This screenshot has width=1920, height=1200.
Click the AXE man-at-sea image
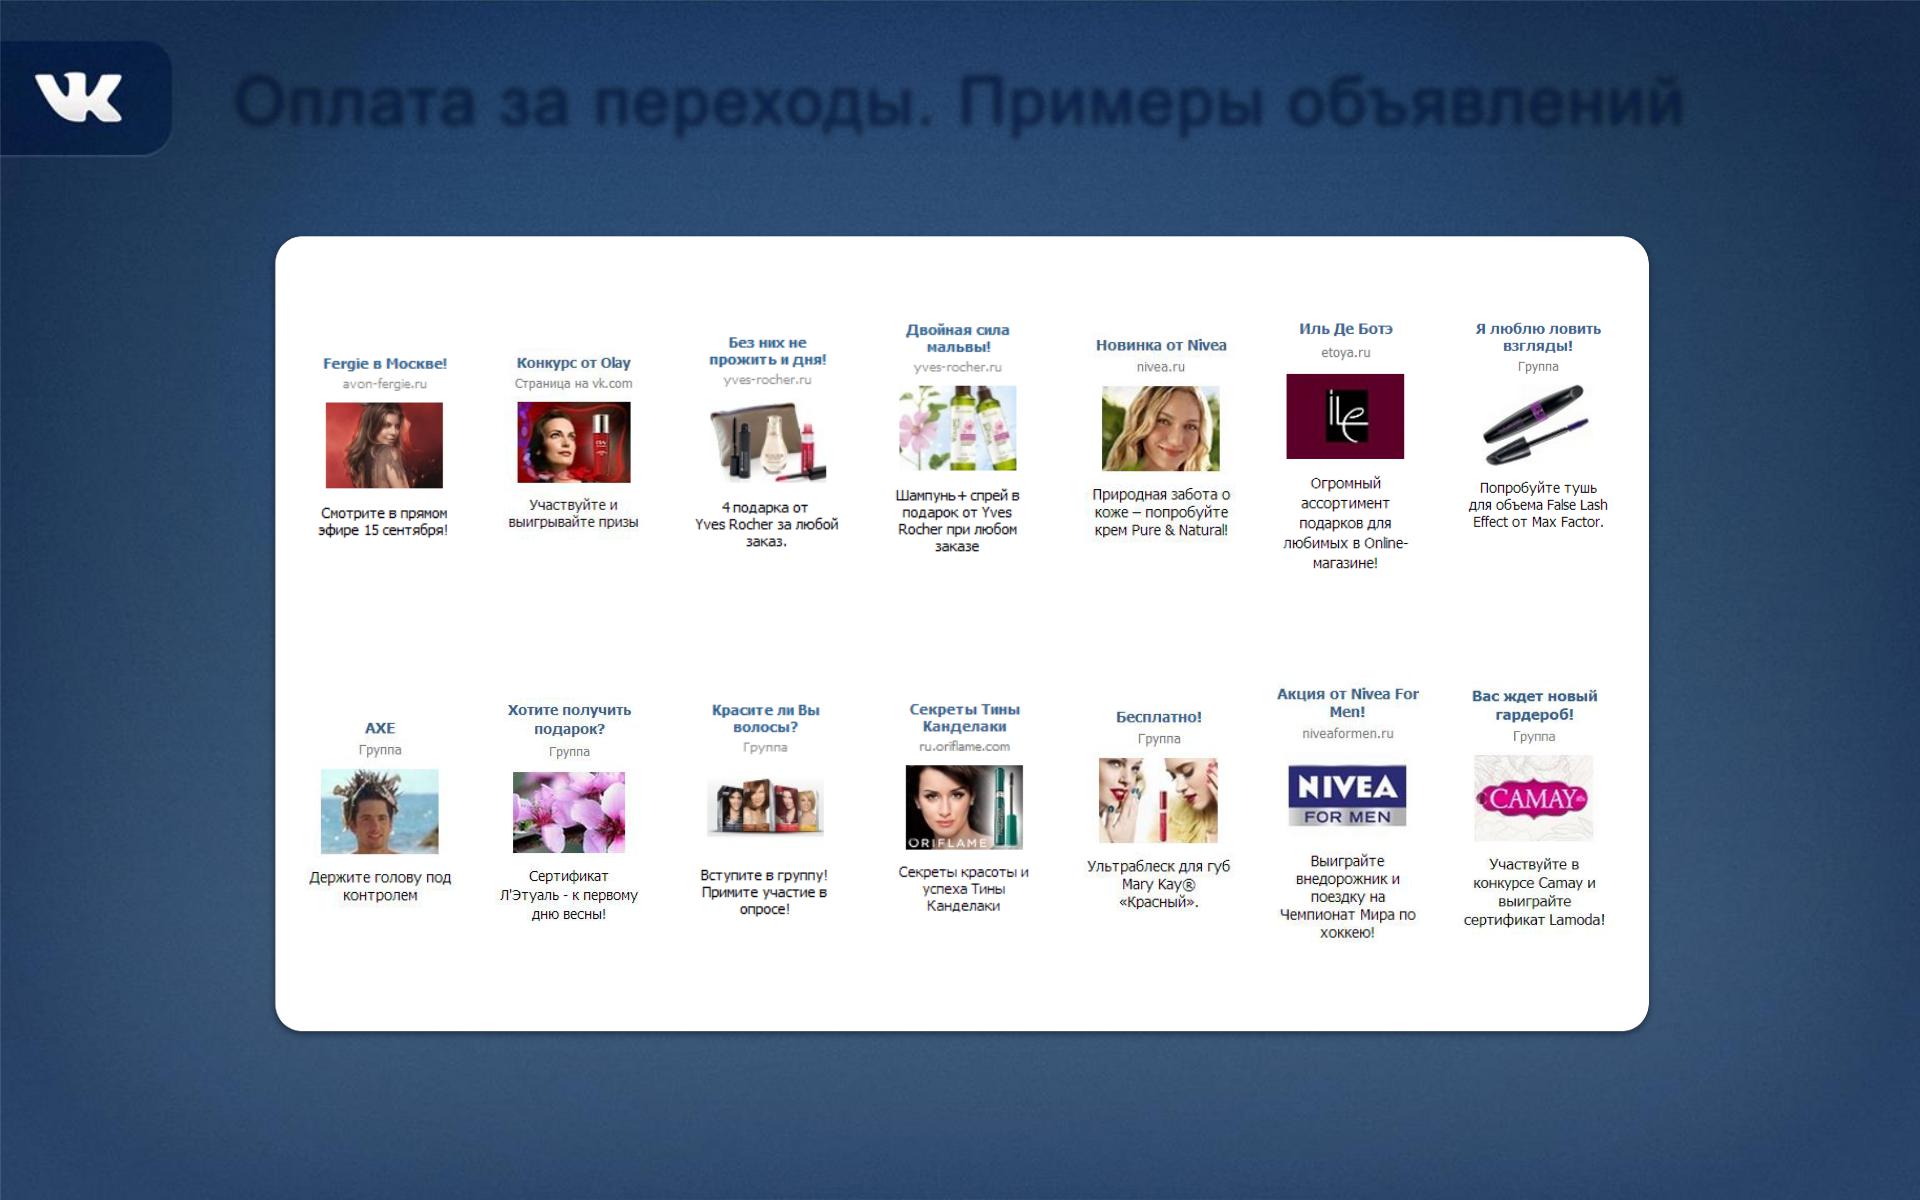tap(379, 811)
